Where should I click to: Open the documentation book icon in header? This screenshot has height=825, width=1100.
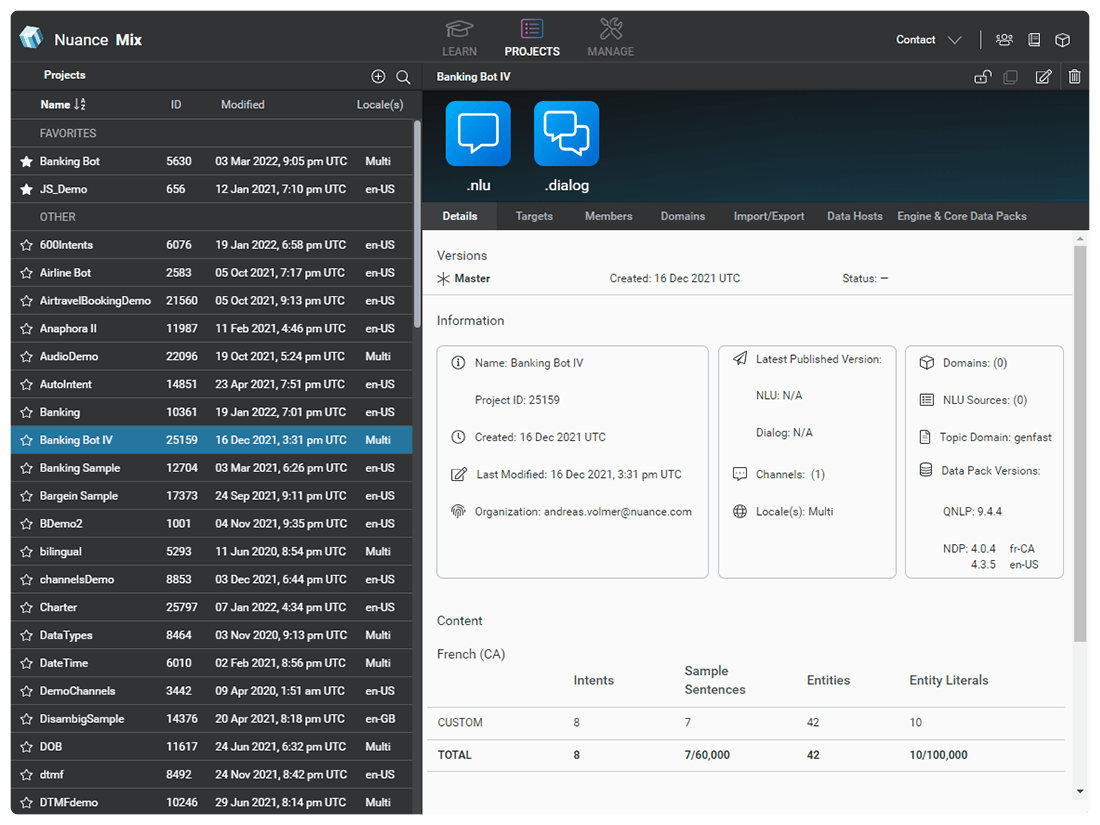click(x=1034, y=40)
